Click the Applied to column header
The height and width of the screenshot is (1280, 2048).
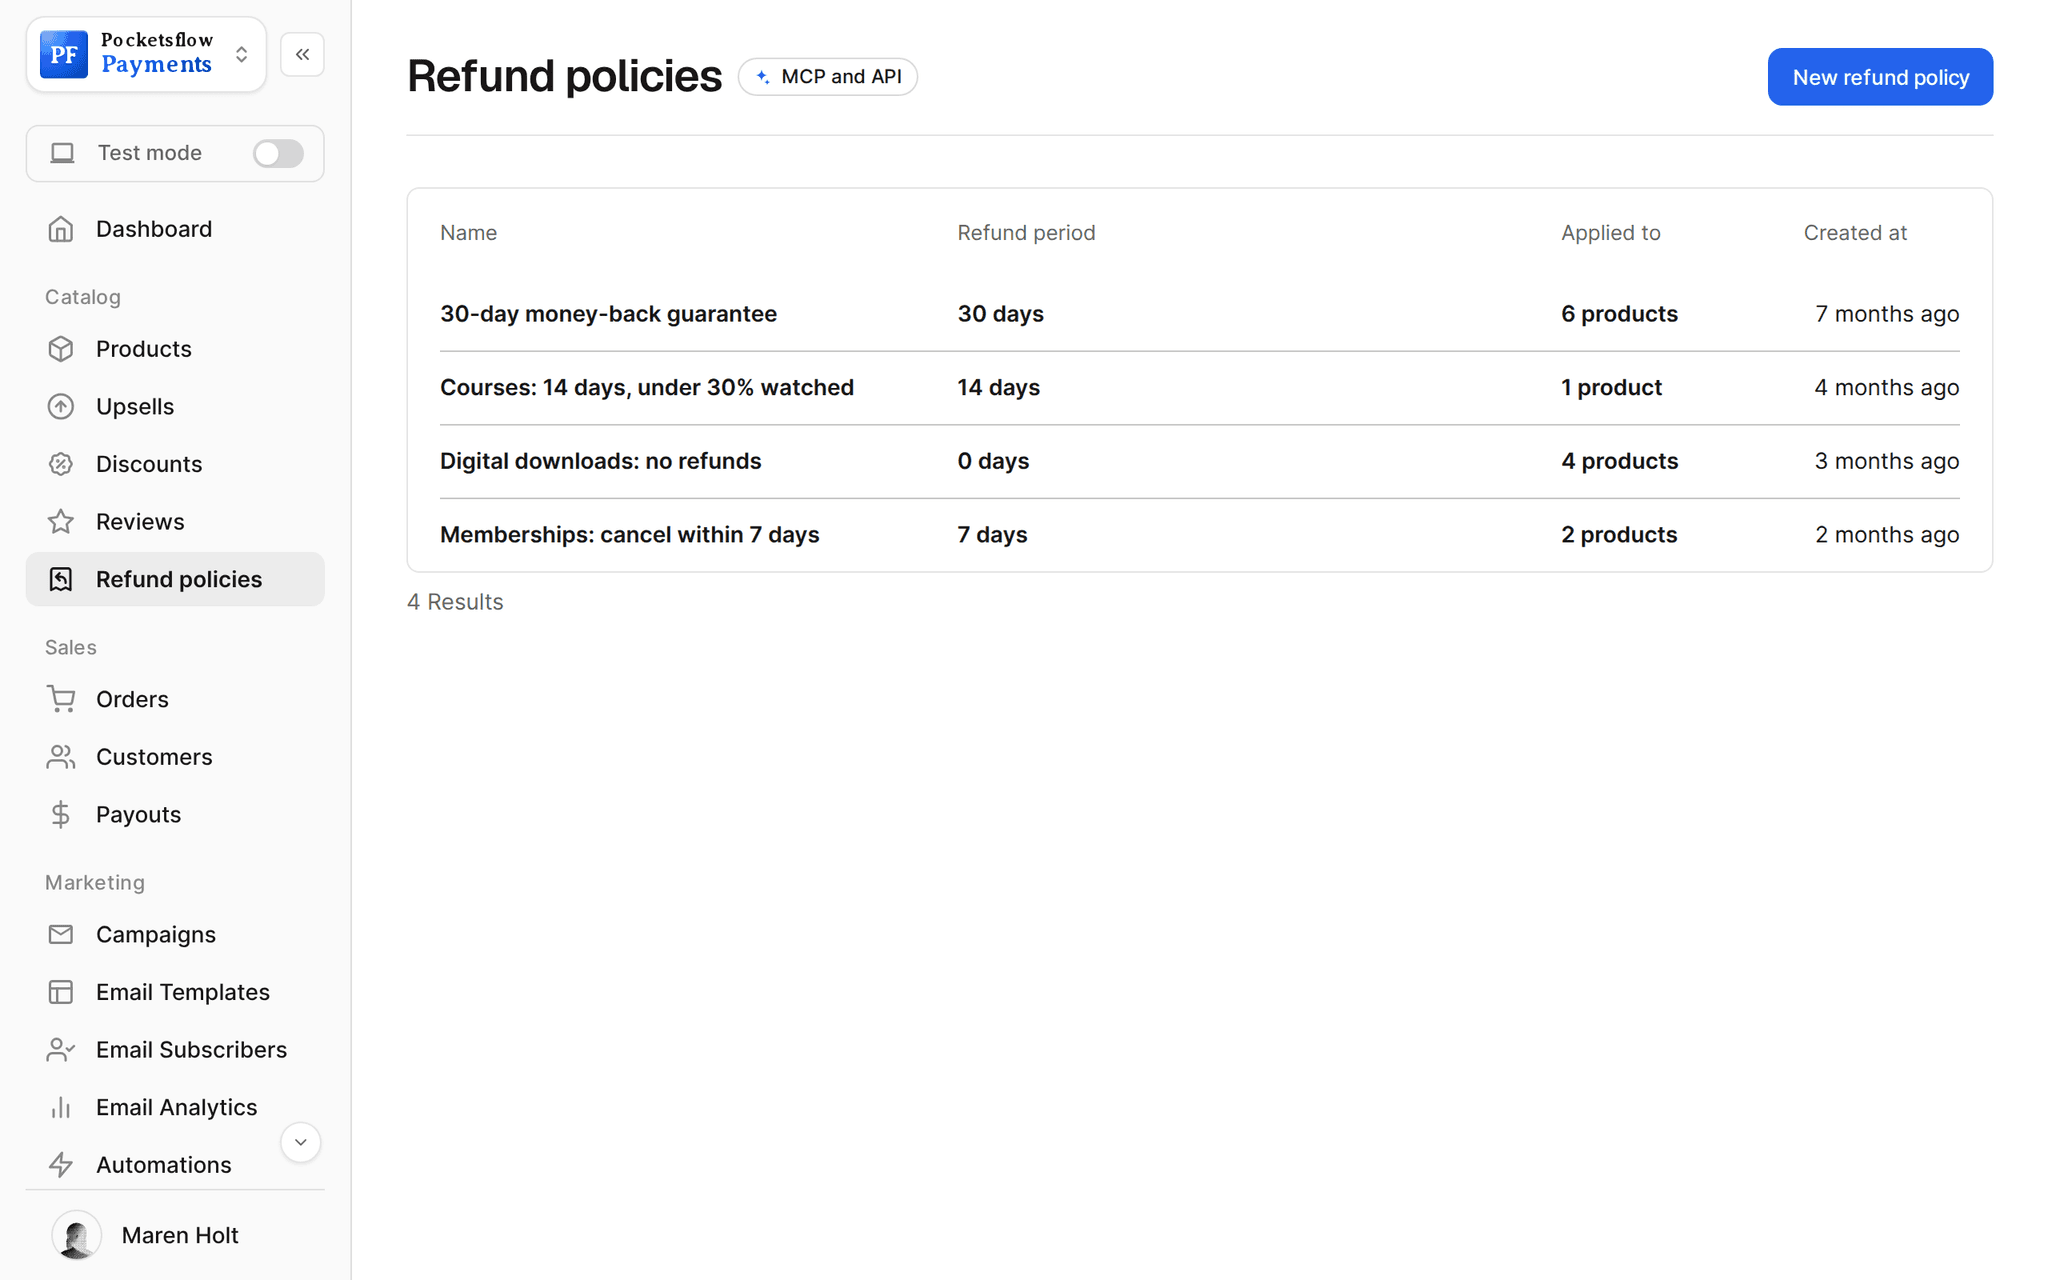pos(1610,233)
